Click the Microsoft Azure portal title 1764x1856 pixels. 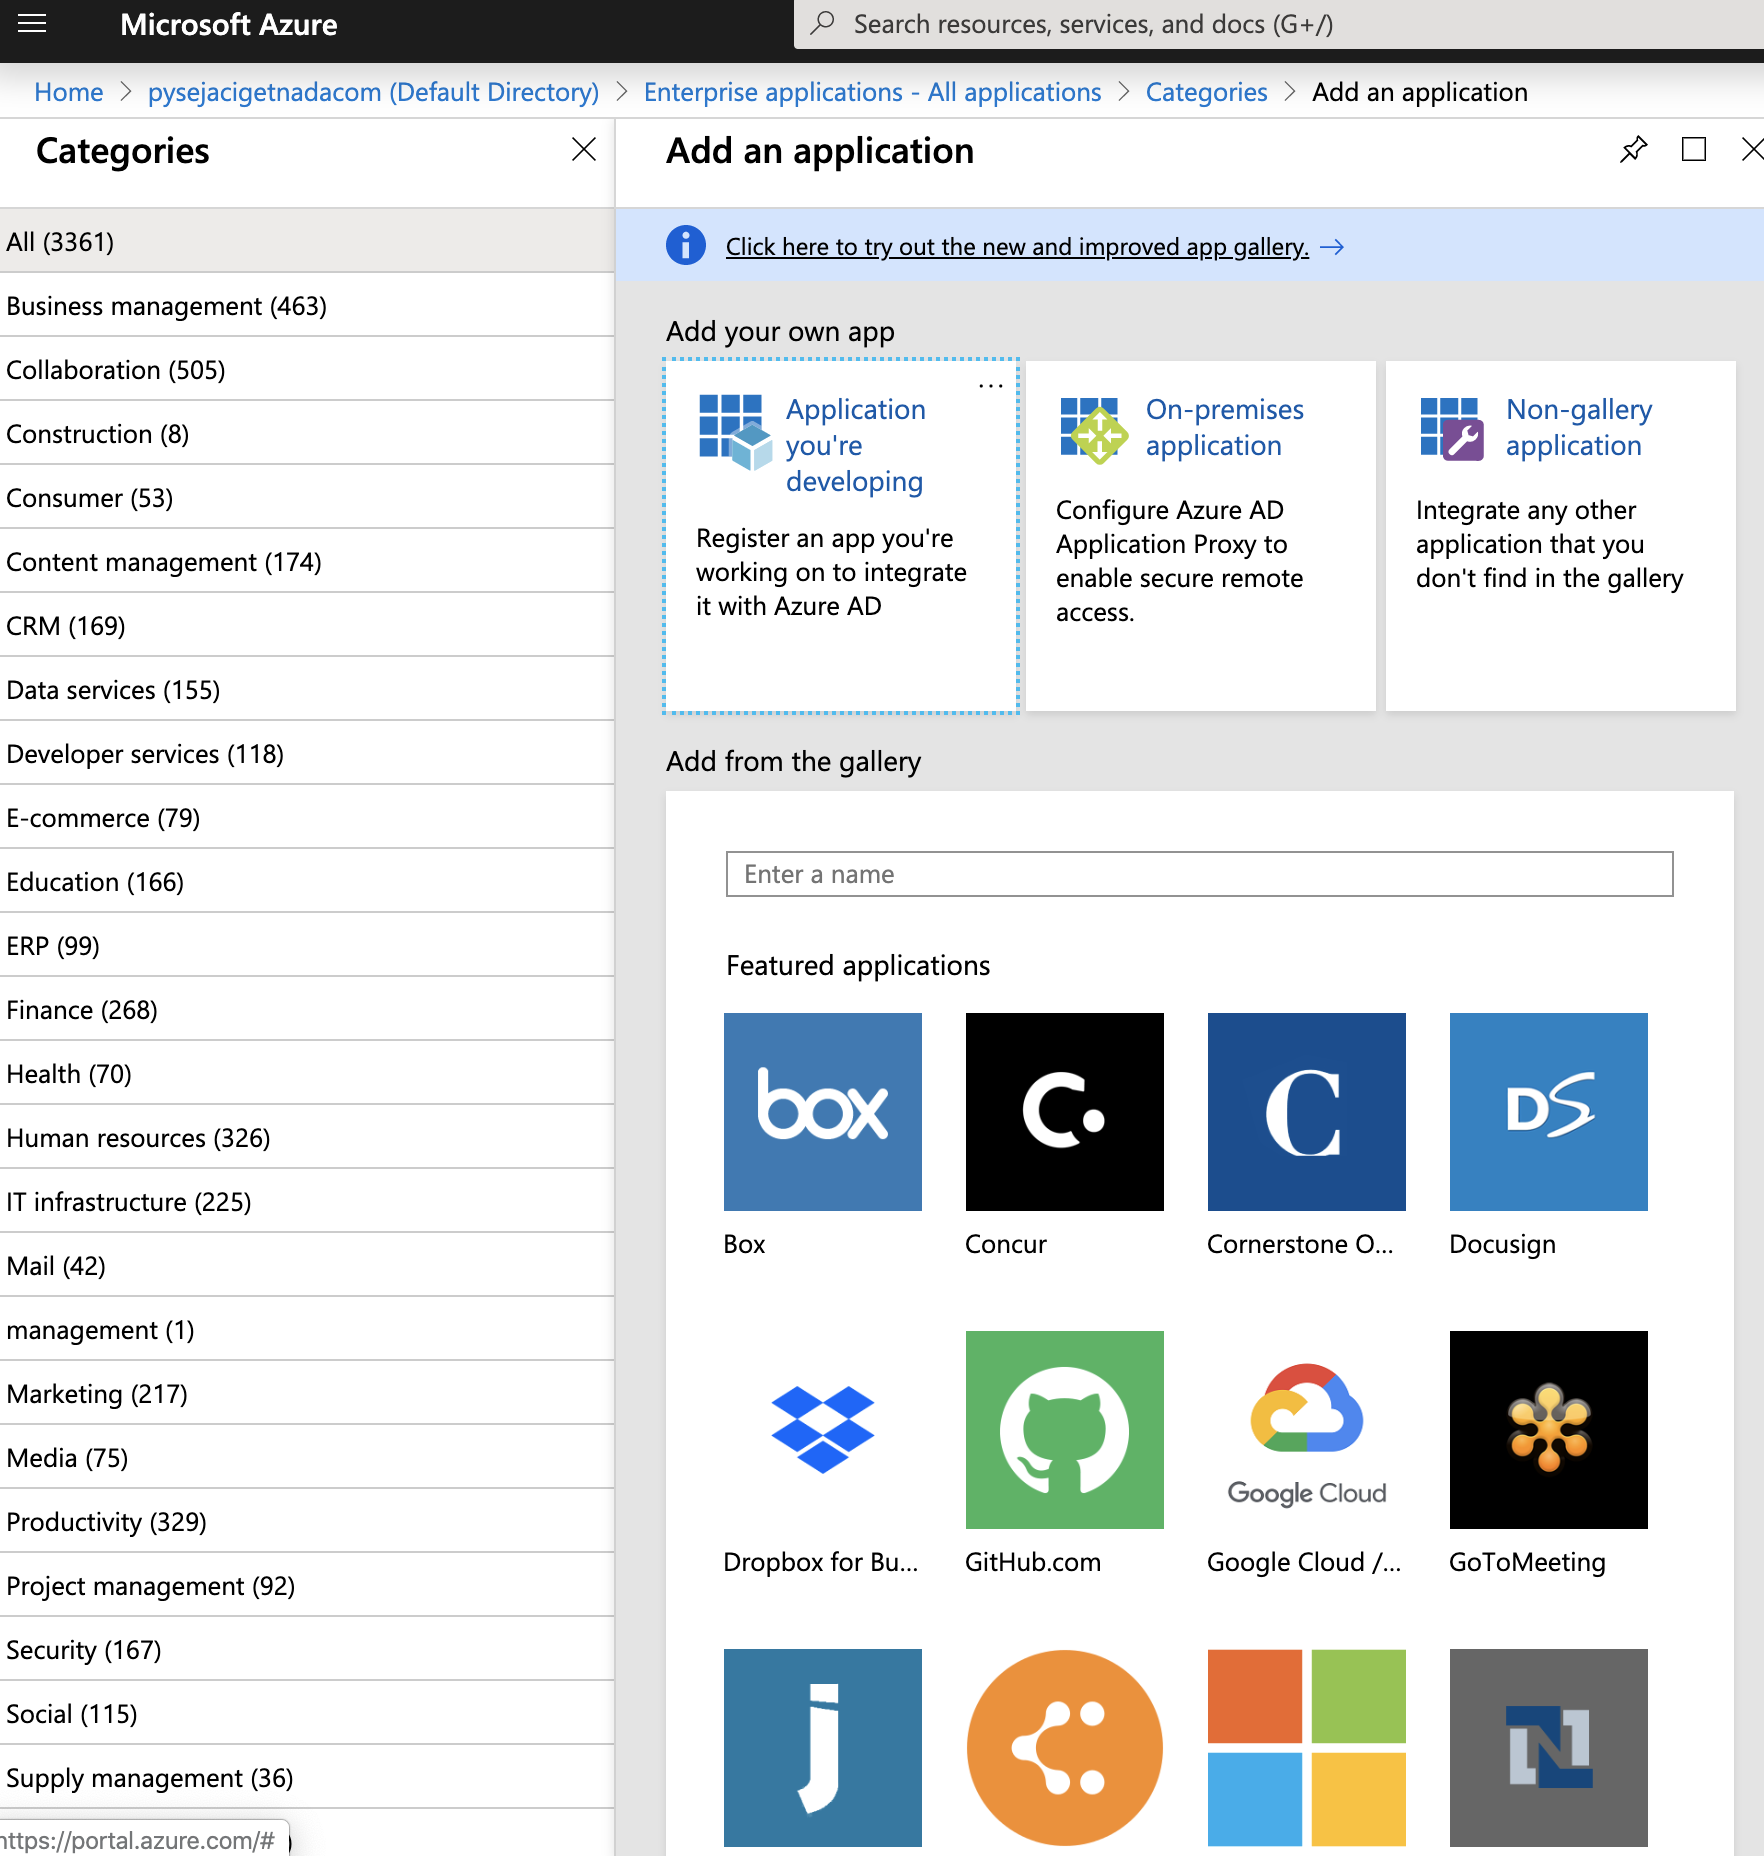tap(229, 24)
